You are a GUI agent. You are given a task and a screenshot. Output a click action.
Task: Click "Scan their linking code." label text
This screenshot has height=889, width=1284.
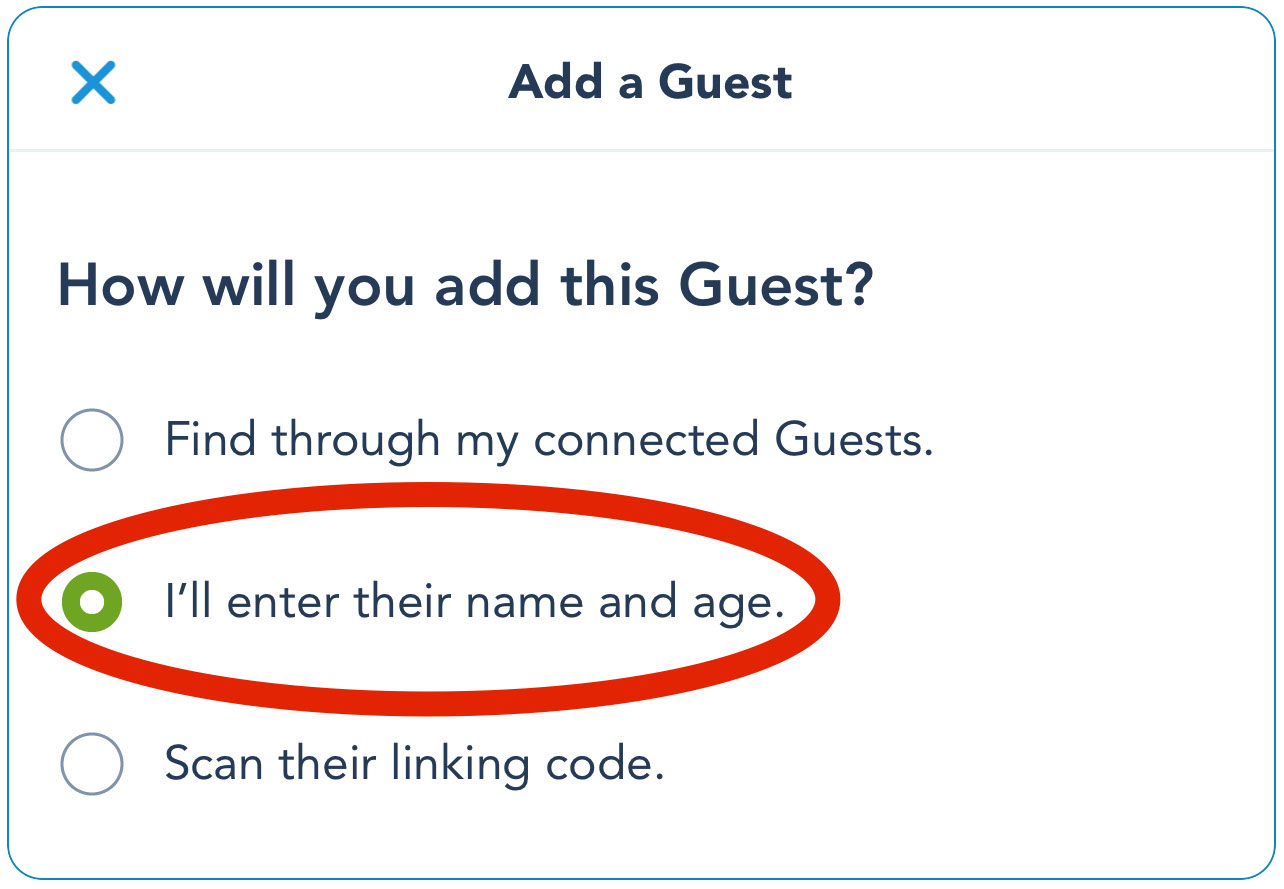click(414, 764)
